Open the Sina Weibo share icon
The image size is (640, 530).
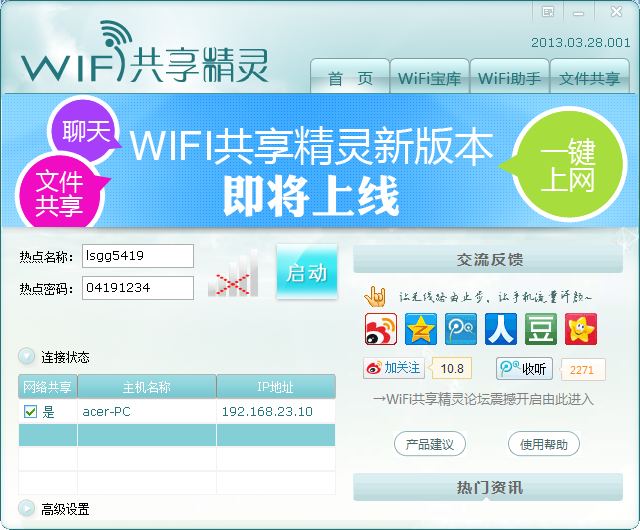point(381,329)
